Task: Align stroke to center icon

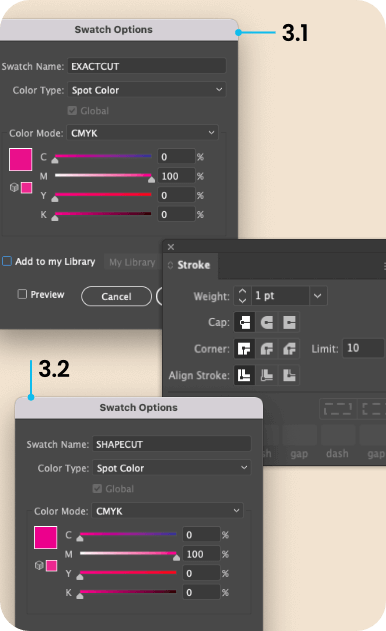Action: click(244, 375)
